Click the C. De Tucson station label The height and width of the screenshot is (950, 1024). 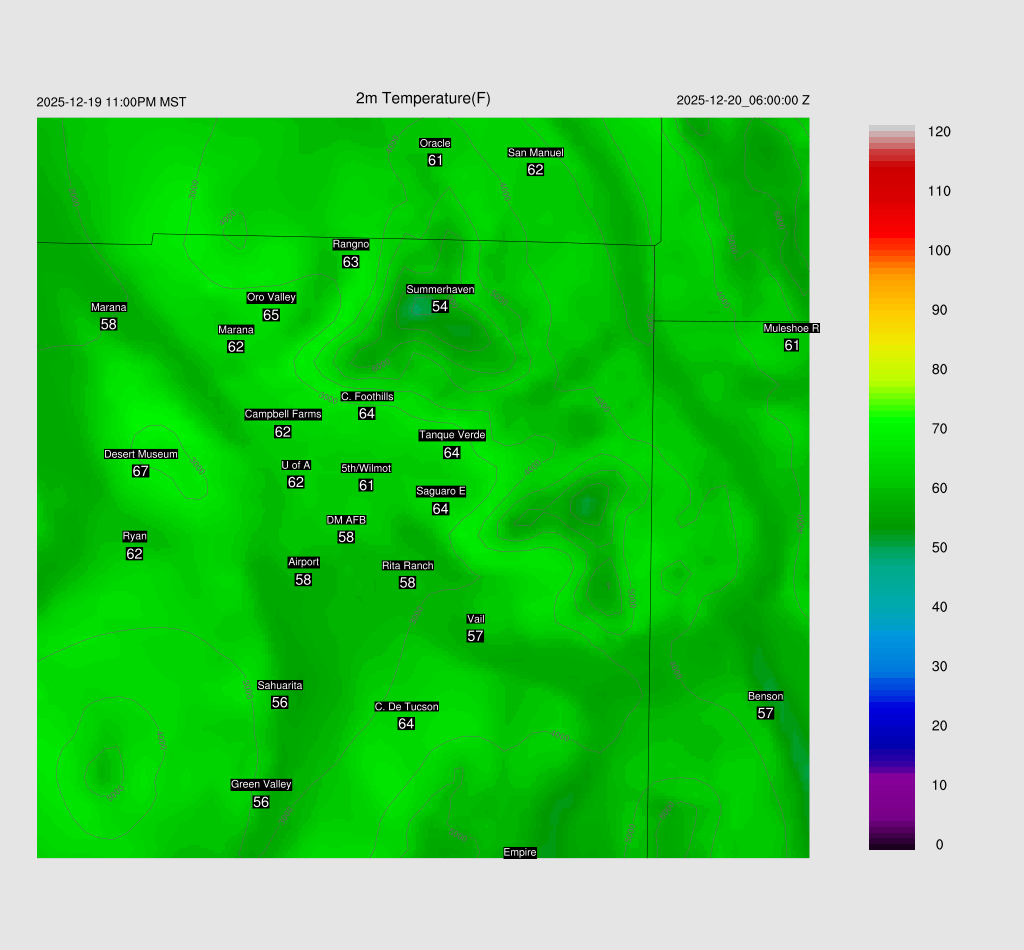click(406, 707)
